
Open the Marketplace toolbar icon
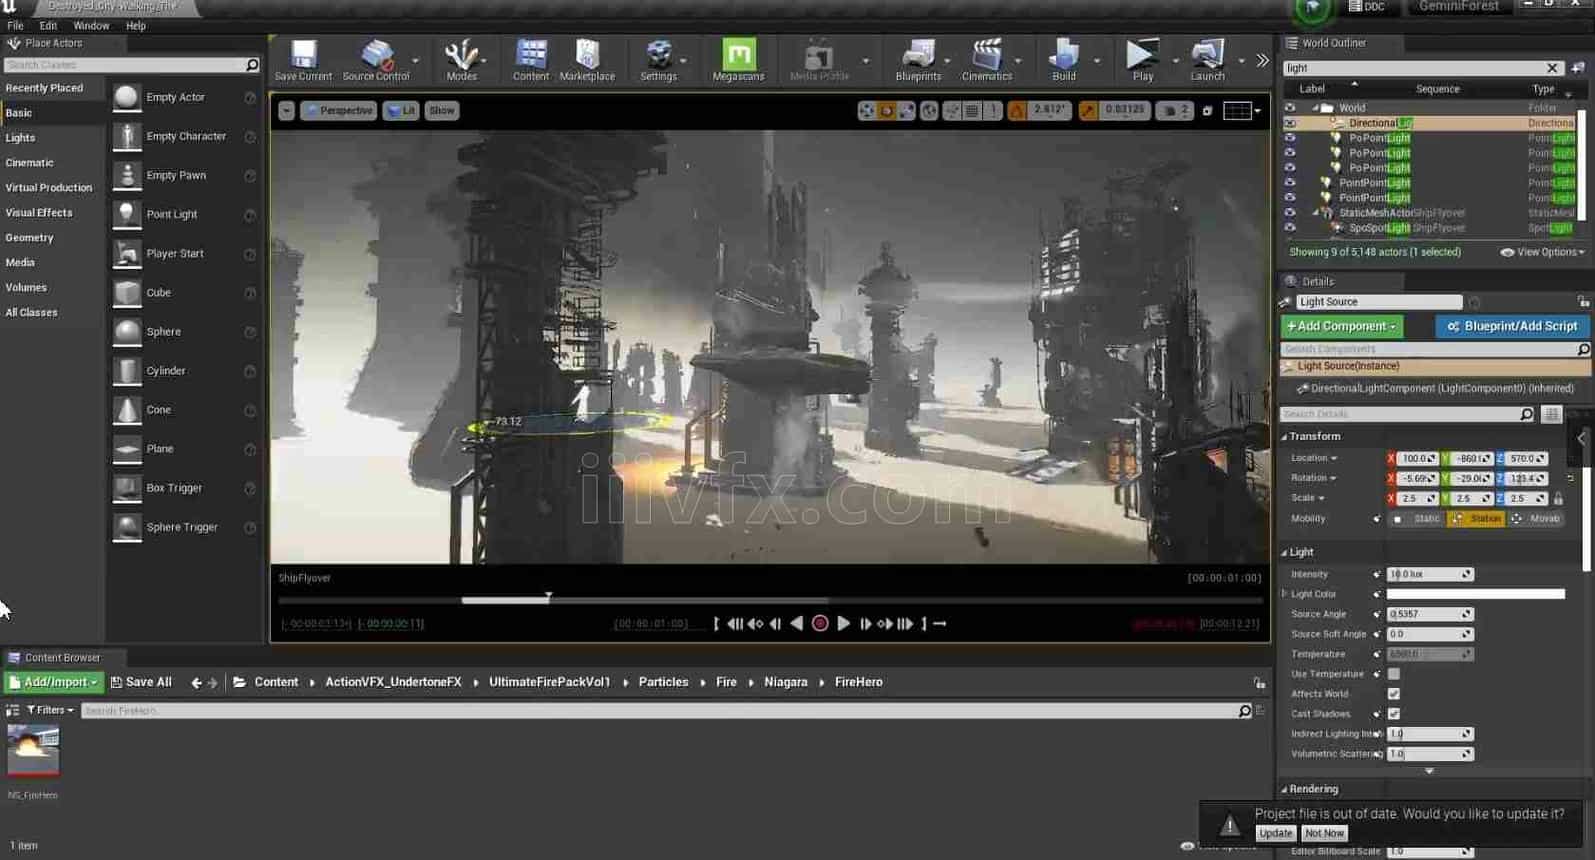(587, 60)
